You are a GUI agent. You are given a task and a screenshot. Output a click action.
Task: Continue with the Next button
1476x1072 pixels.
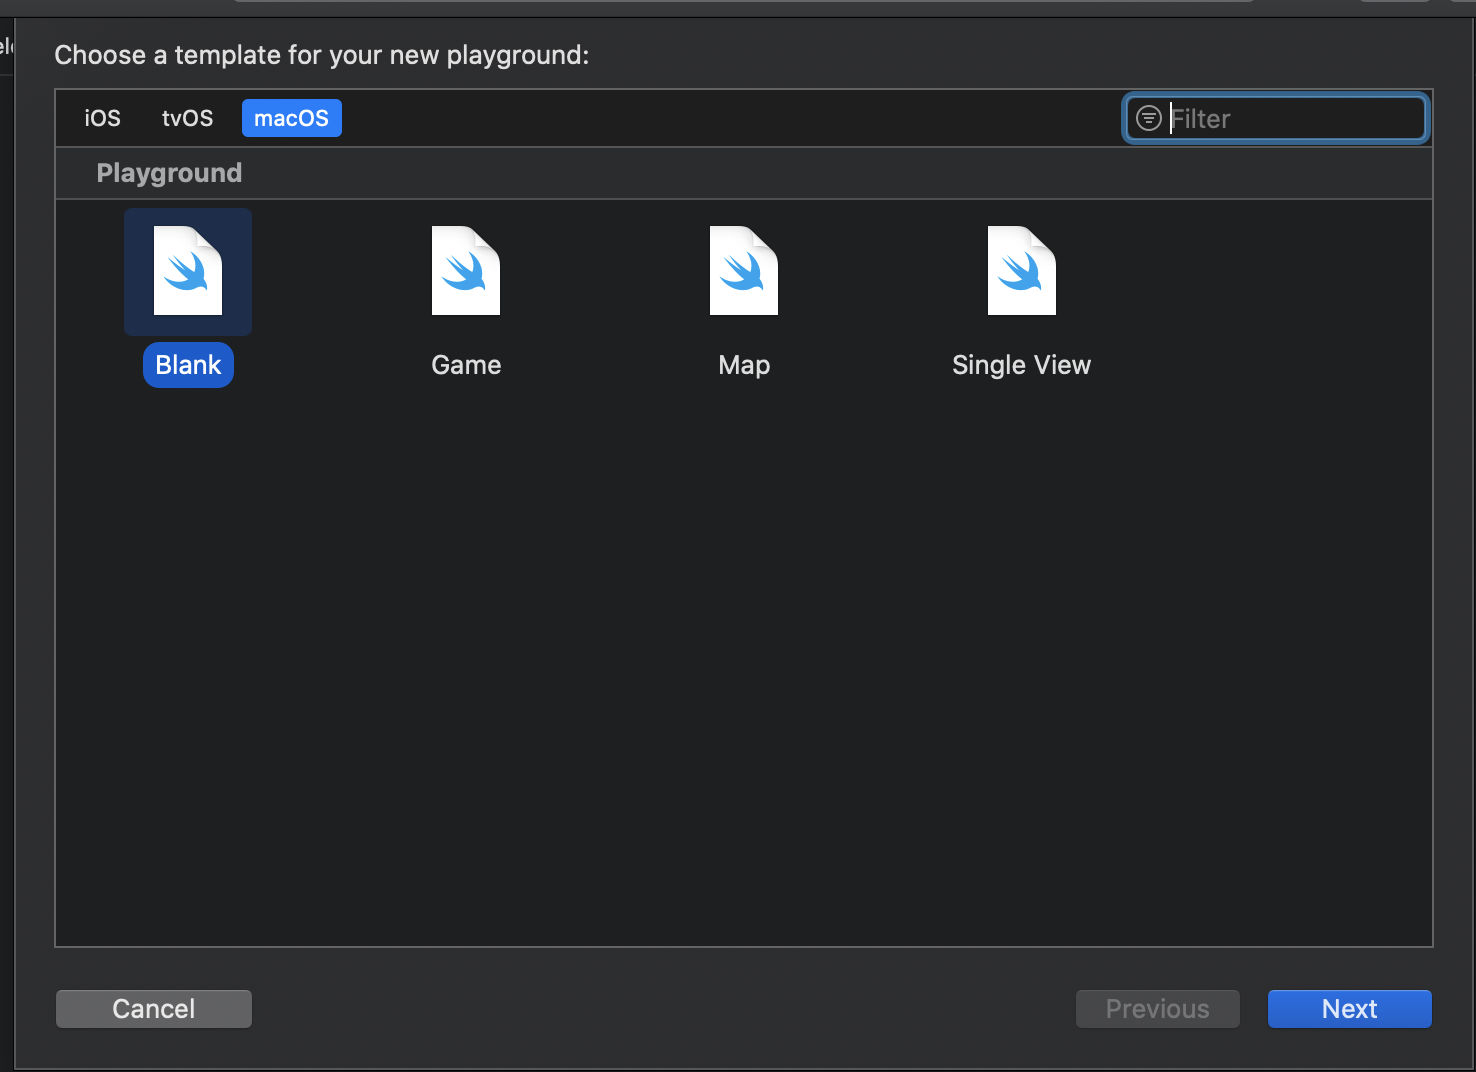(x=1350, y=1009)
